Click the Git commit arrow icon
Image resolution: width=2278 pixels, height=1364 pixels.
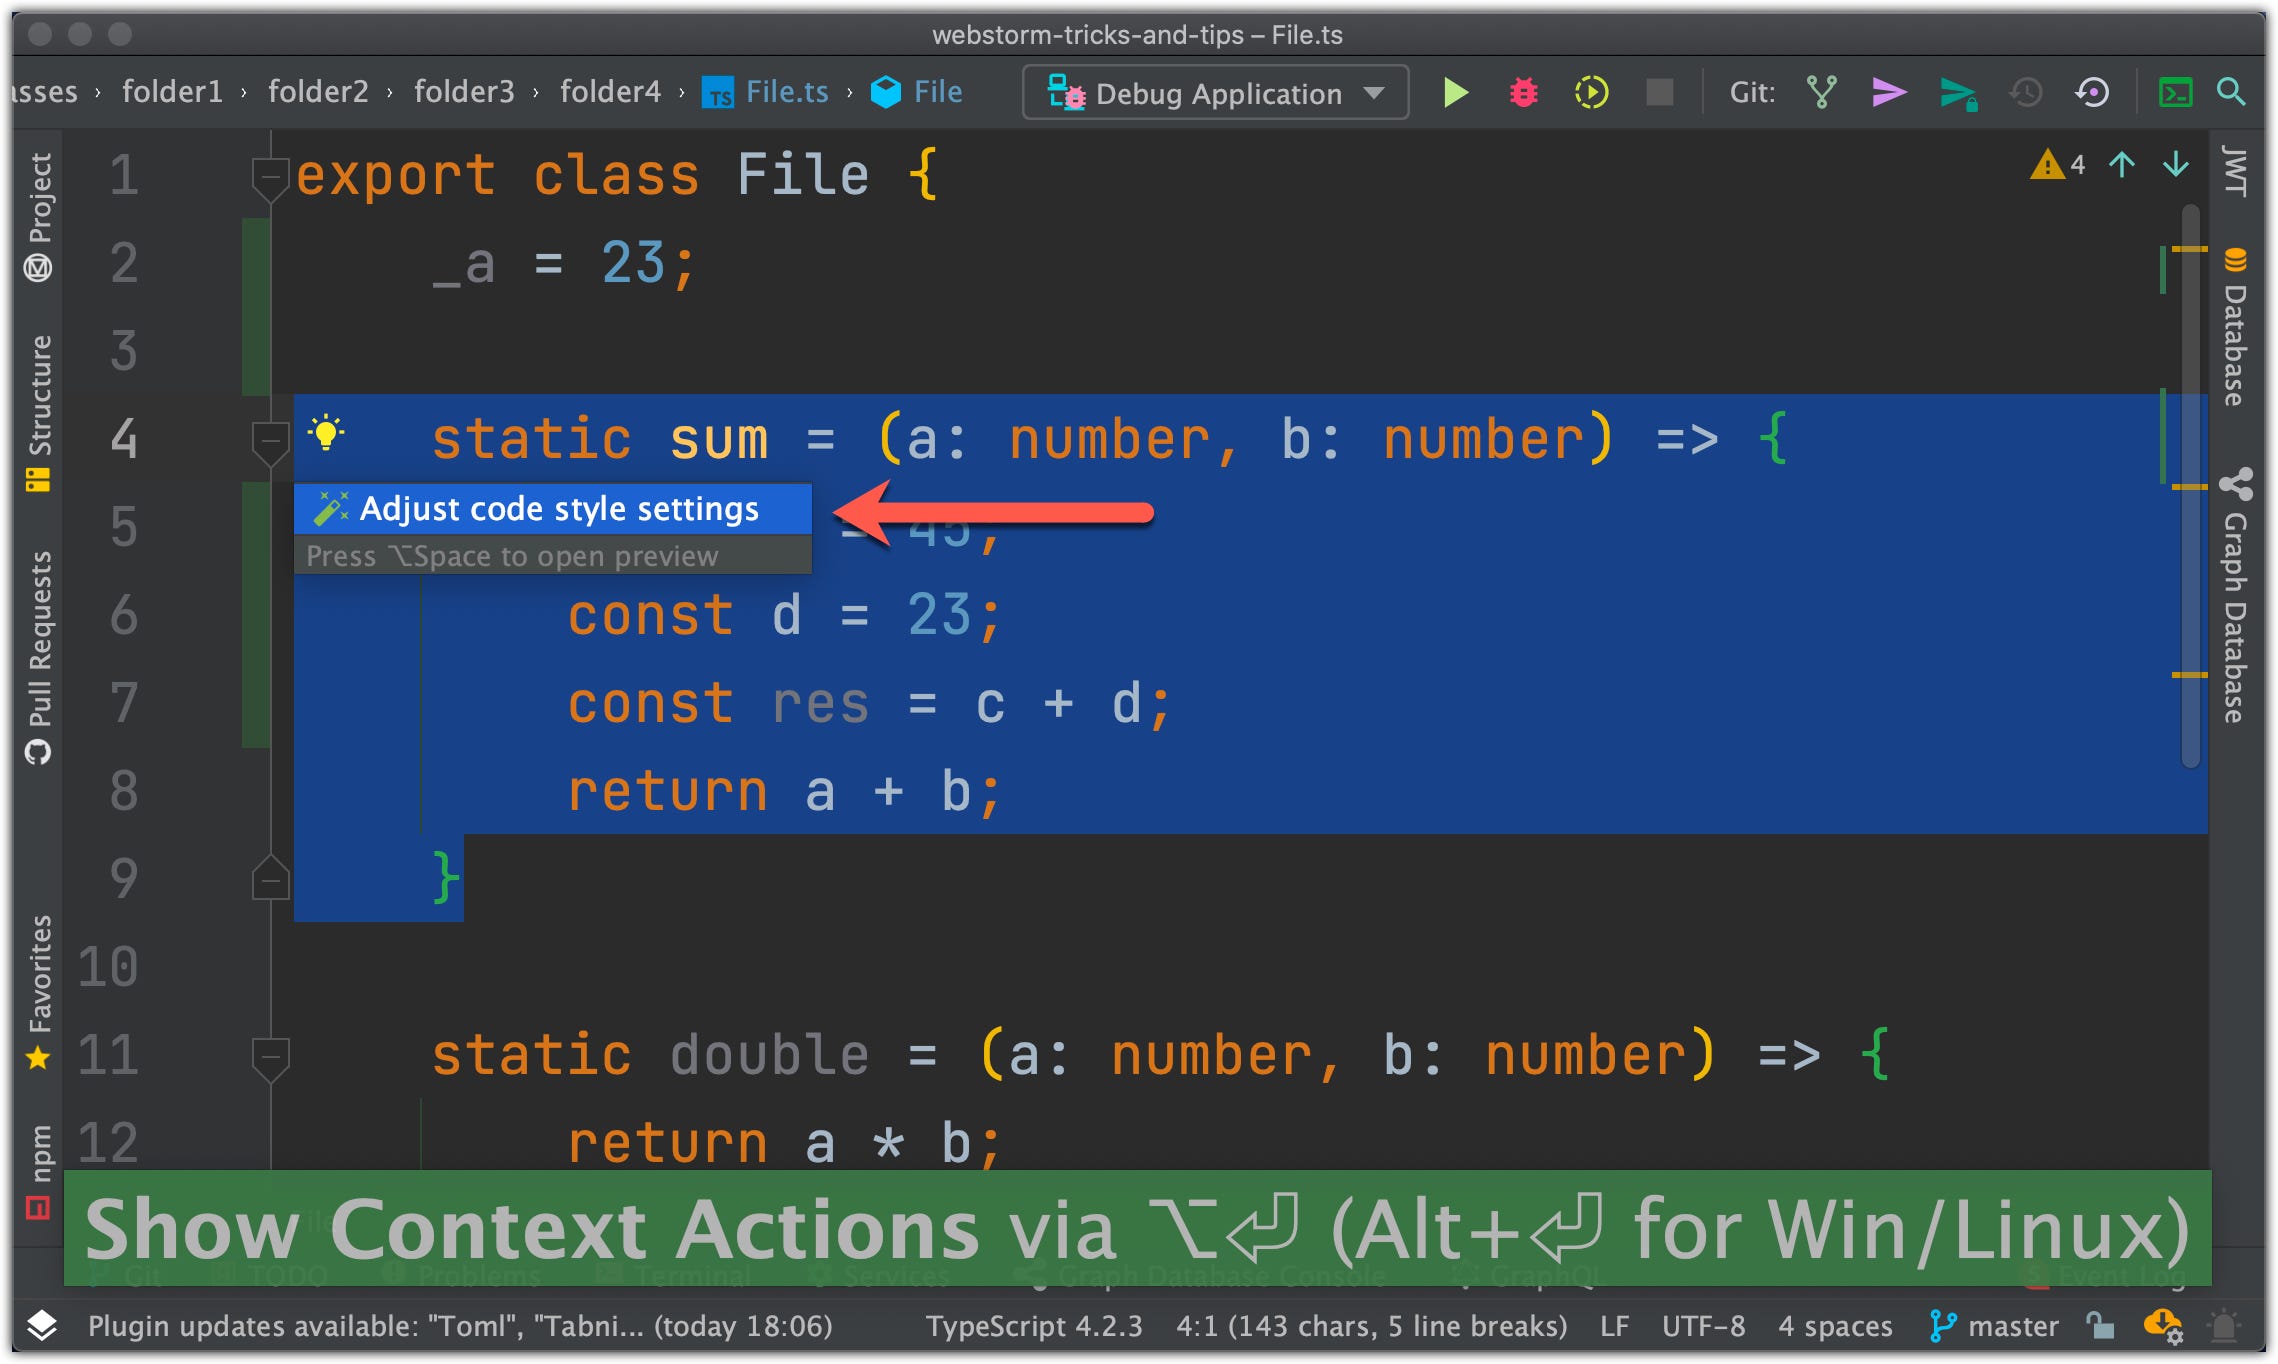(x=1888, y=93)
